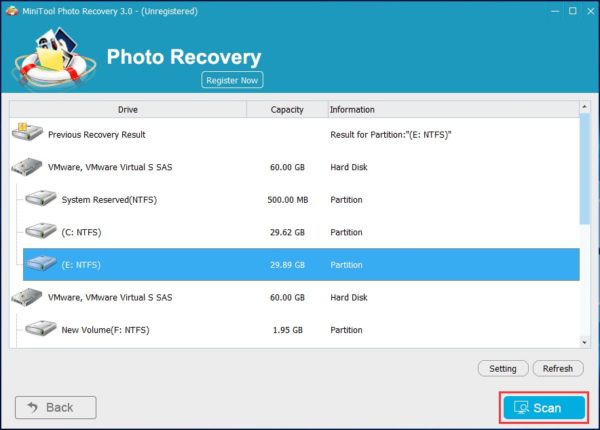Click Register Now

(232, 80)
